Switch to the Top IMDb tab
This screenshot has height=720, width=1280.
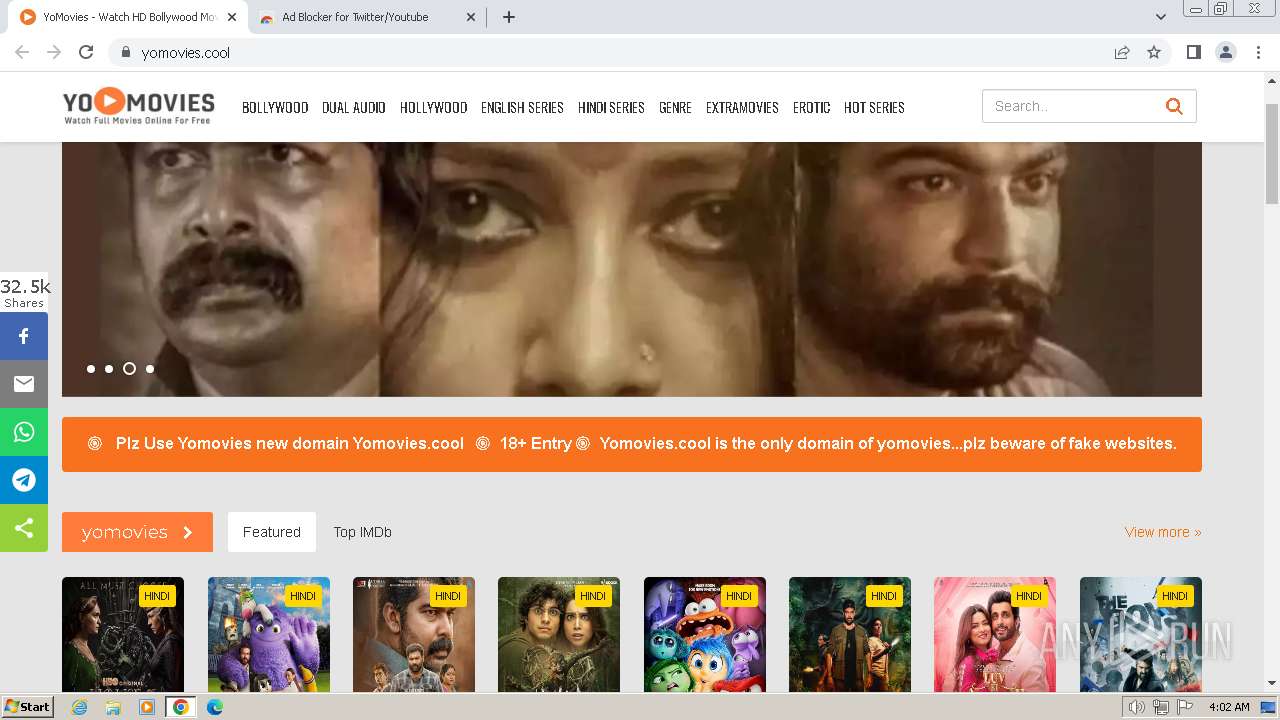tap(363, 532)
